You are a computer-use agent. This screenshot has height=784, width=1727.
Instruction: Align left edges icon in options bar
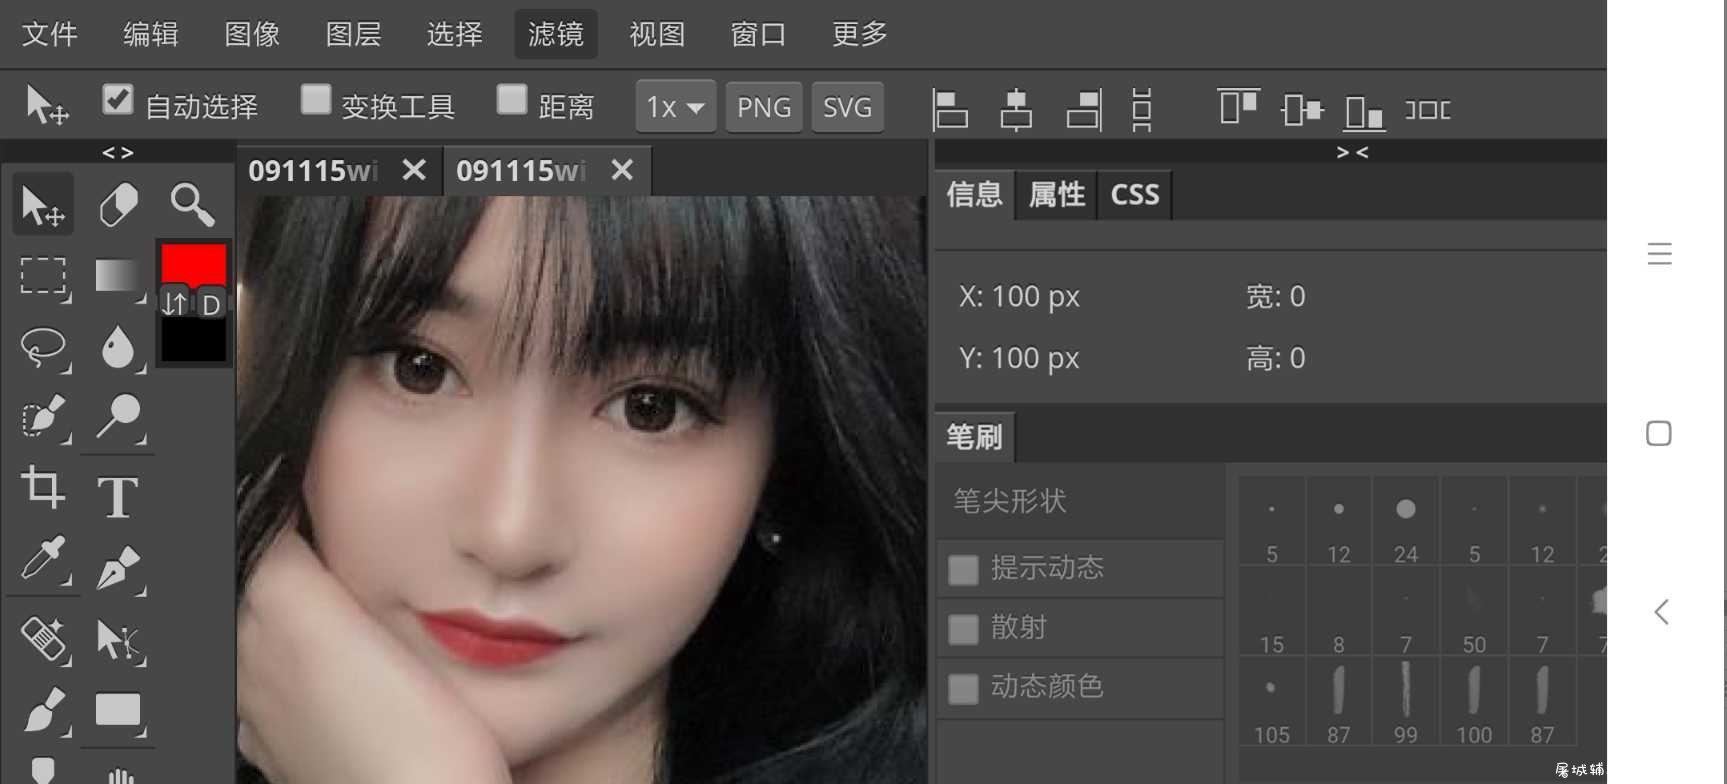coord(950,109)
